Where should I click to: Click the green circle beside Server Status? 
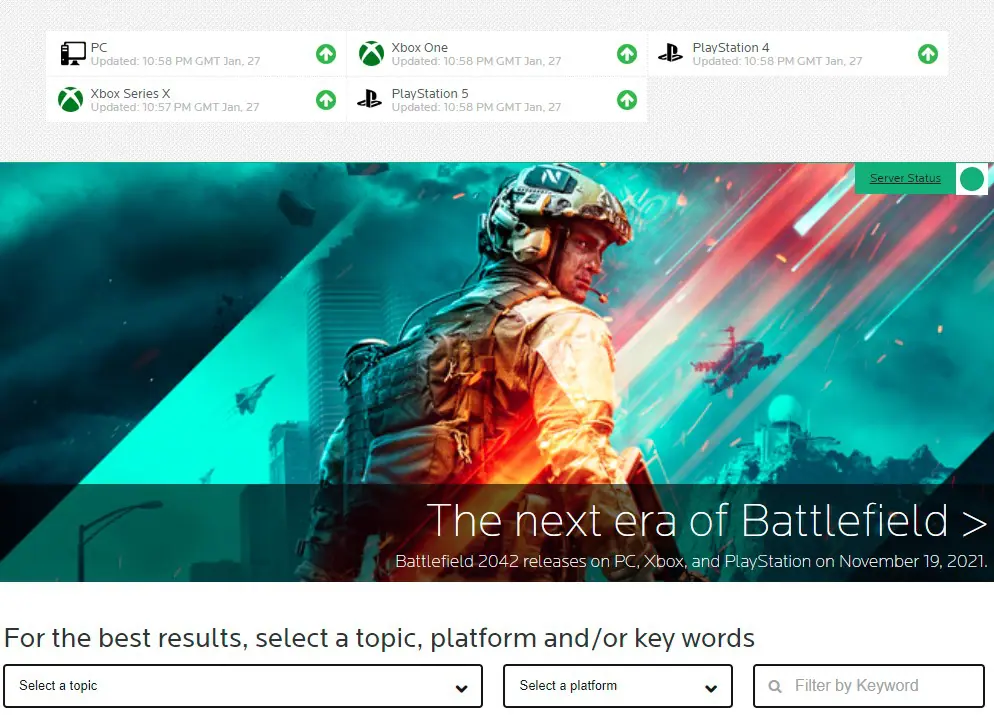click(972, 179)
